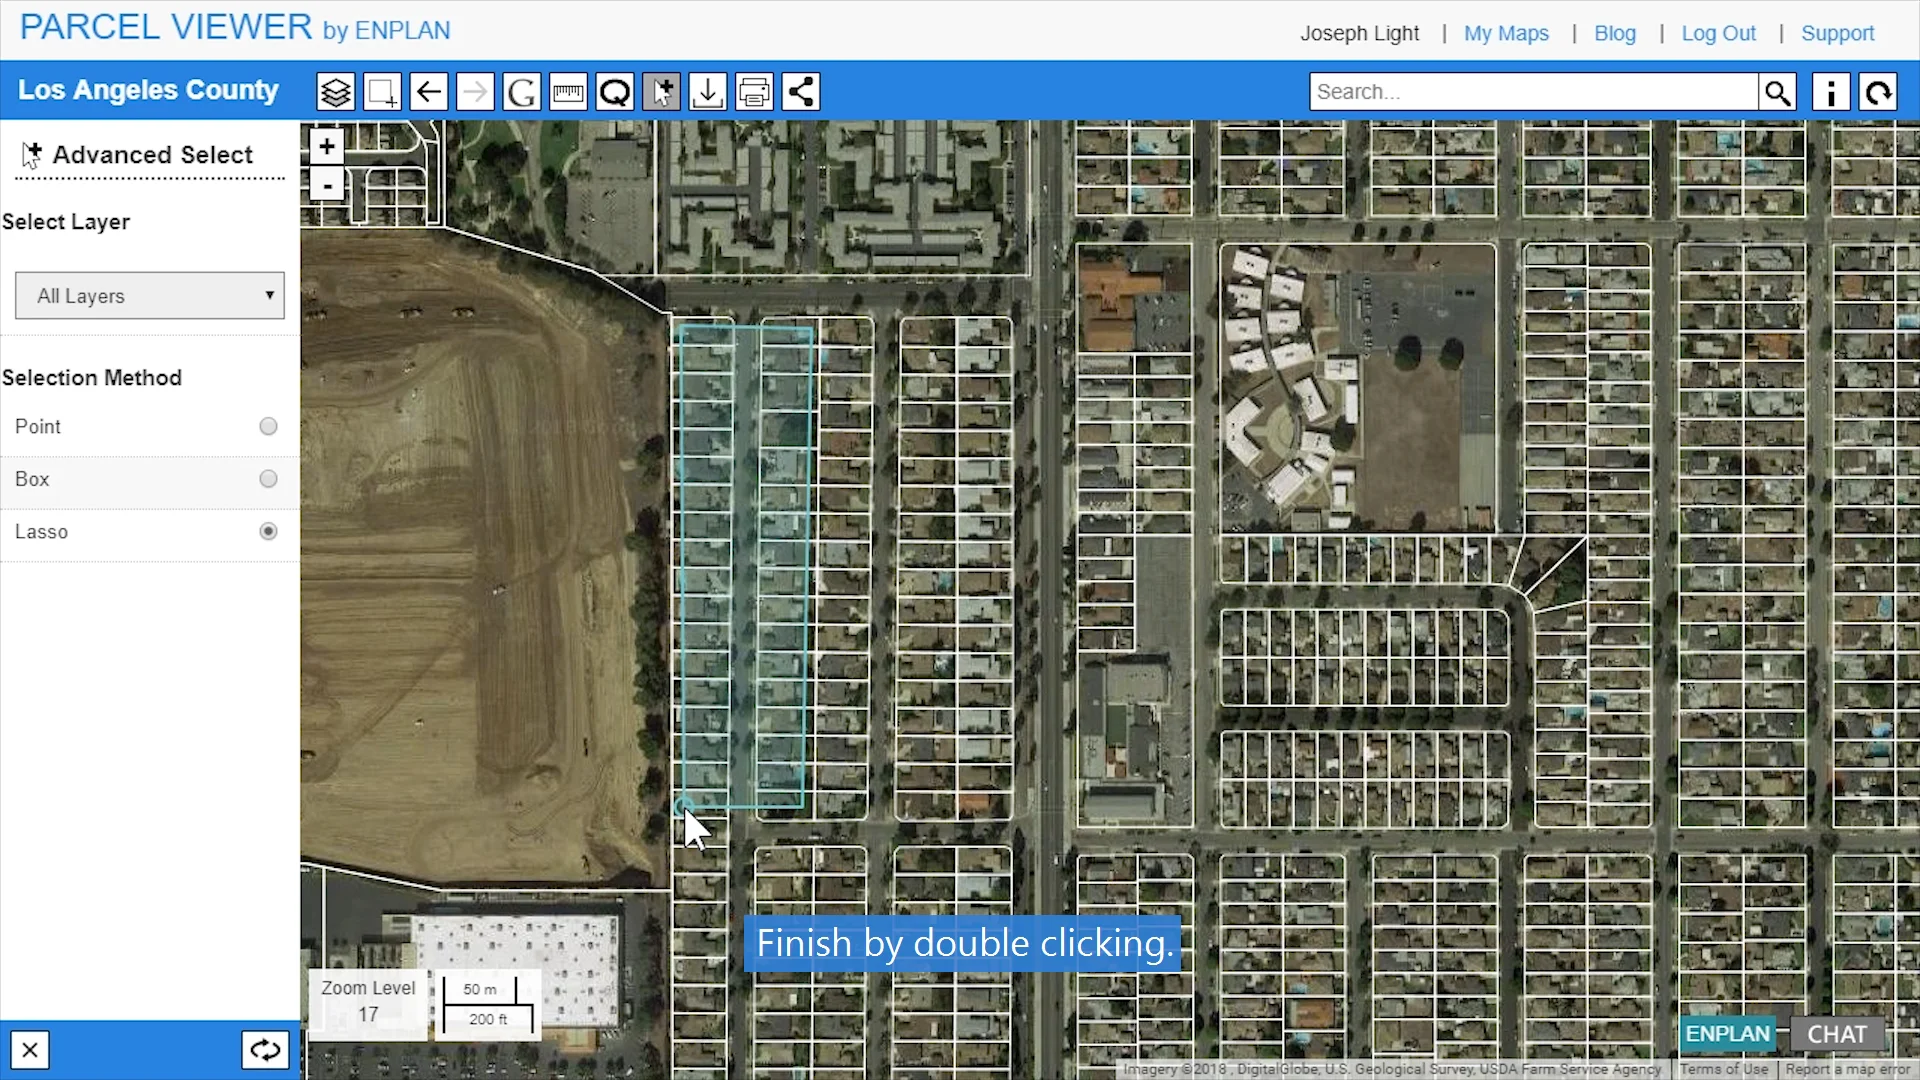
Task: Open the Blog link
Action: pyautogui.click(x=1615, y=33)
